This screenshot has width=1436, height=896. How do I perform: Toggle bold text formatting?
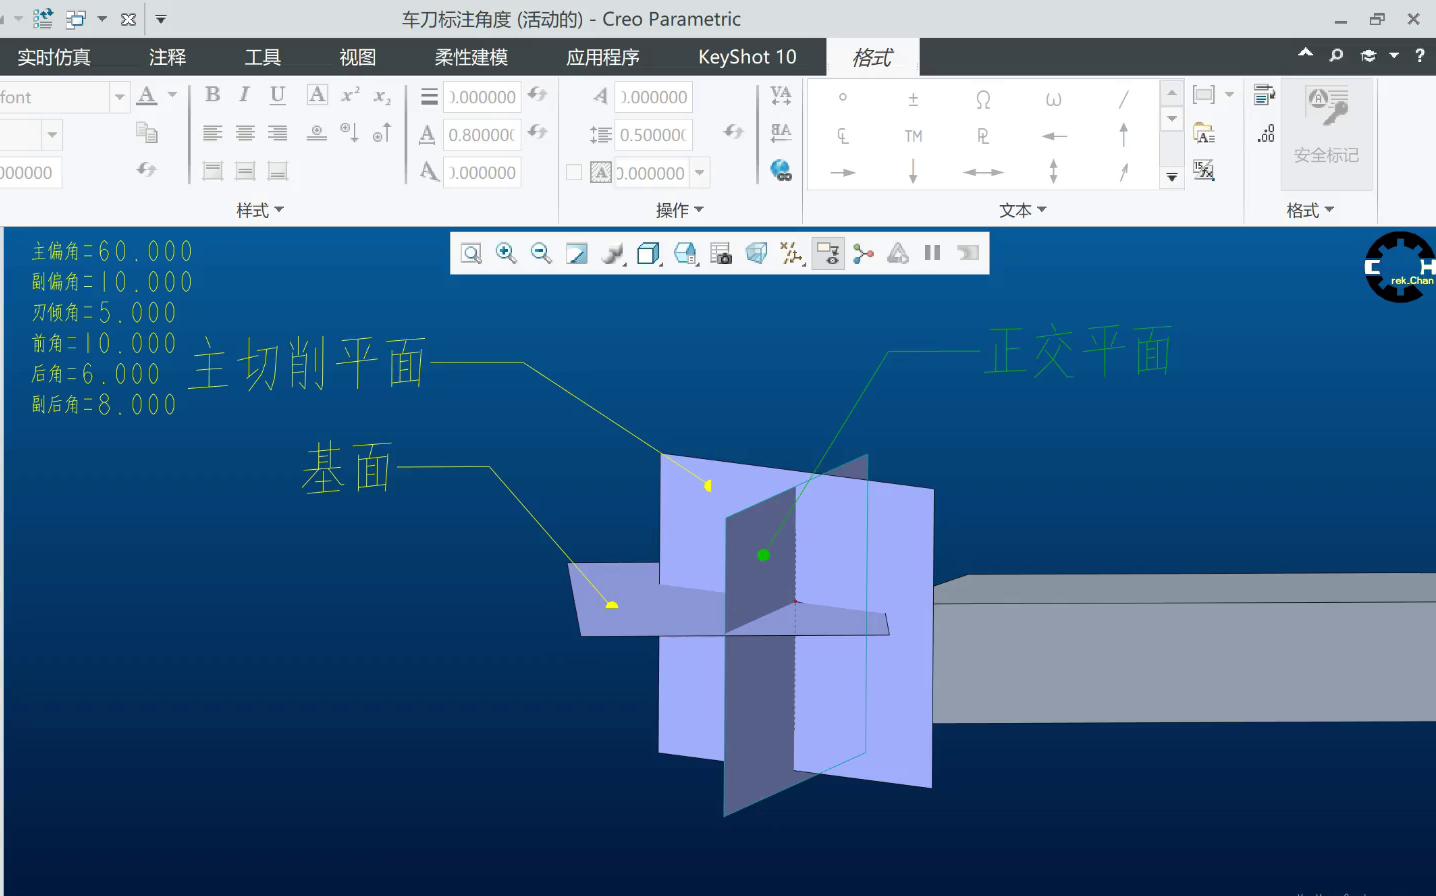click(x=212, y=95)
